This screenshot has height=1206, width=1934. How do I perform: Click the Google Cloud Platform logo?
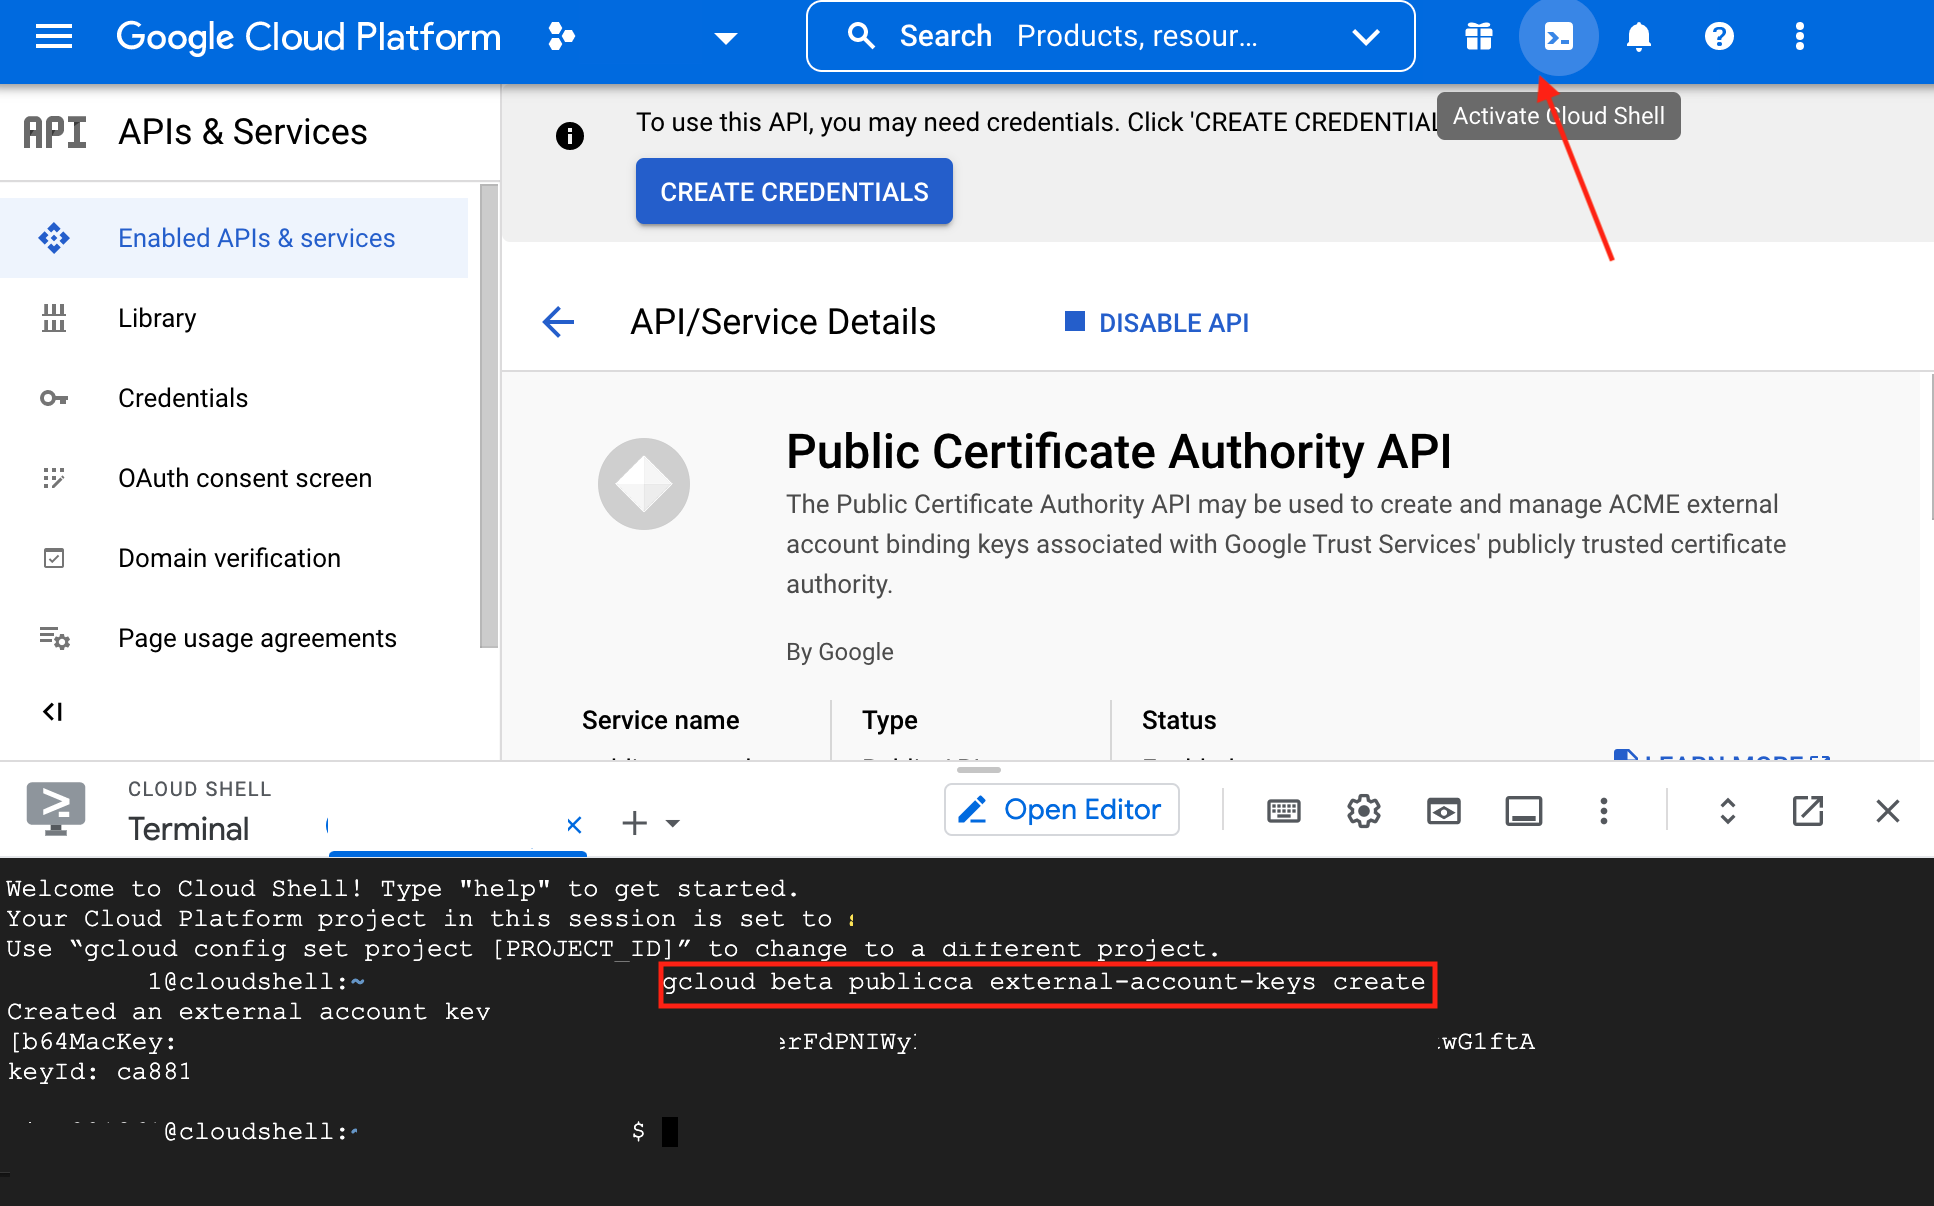(308, 37)
